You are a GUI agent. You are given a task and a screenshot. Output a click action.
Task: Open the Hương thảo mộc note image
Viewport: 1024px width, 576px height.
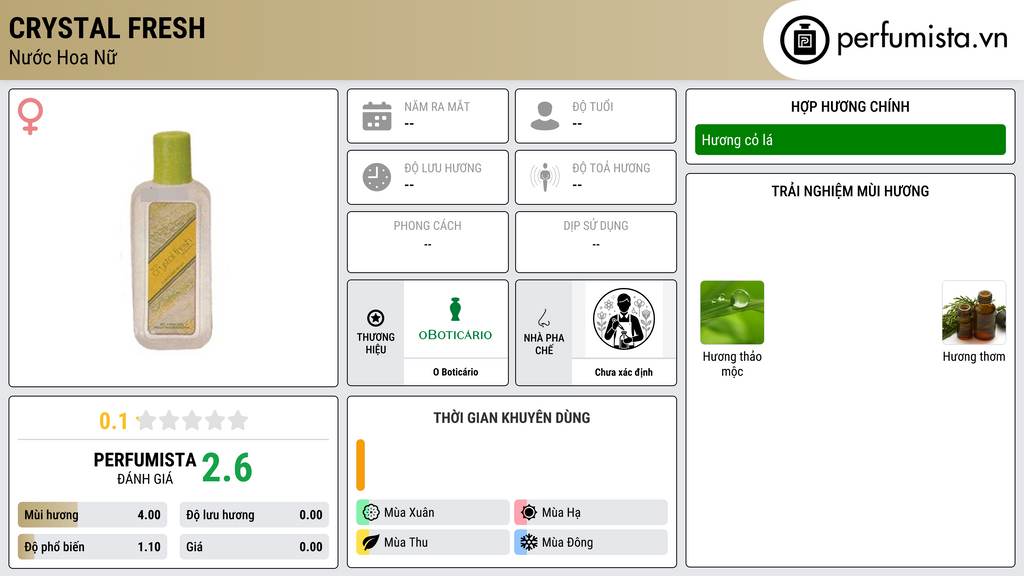732,312
